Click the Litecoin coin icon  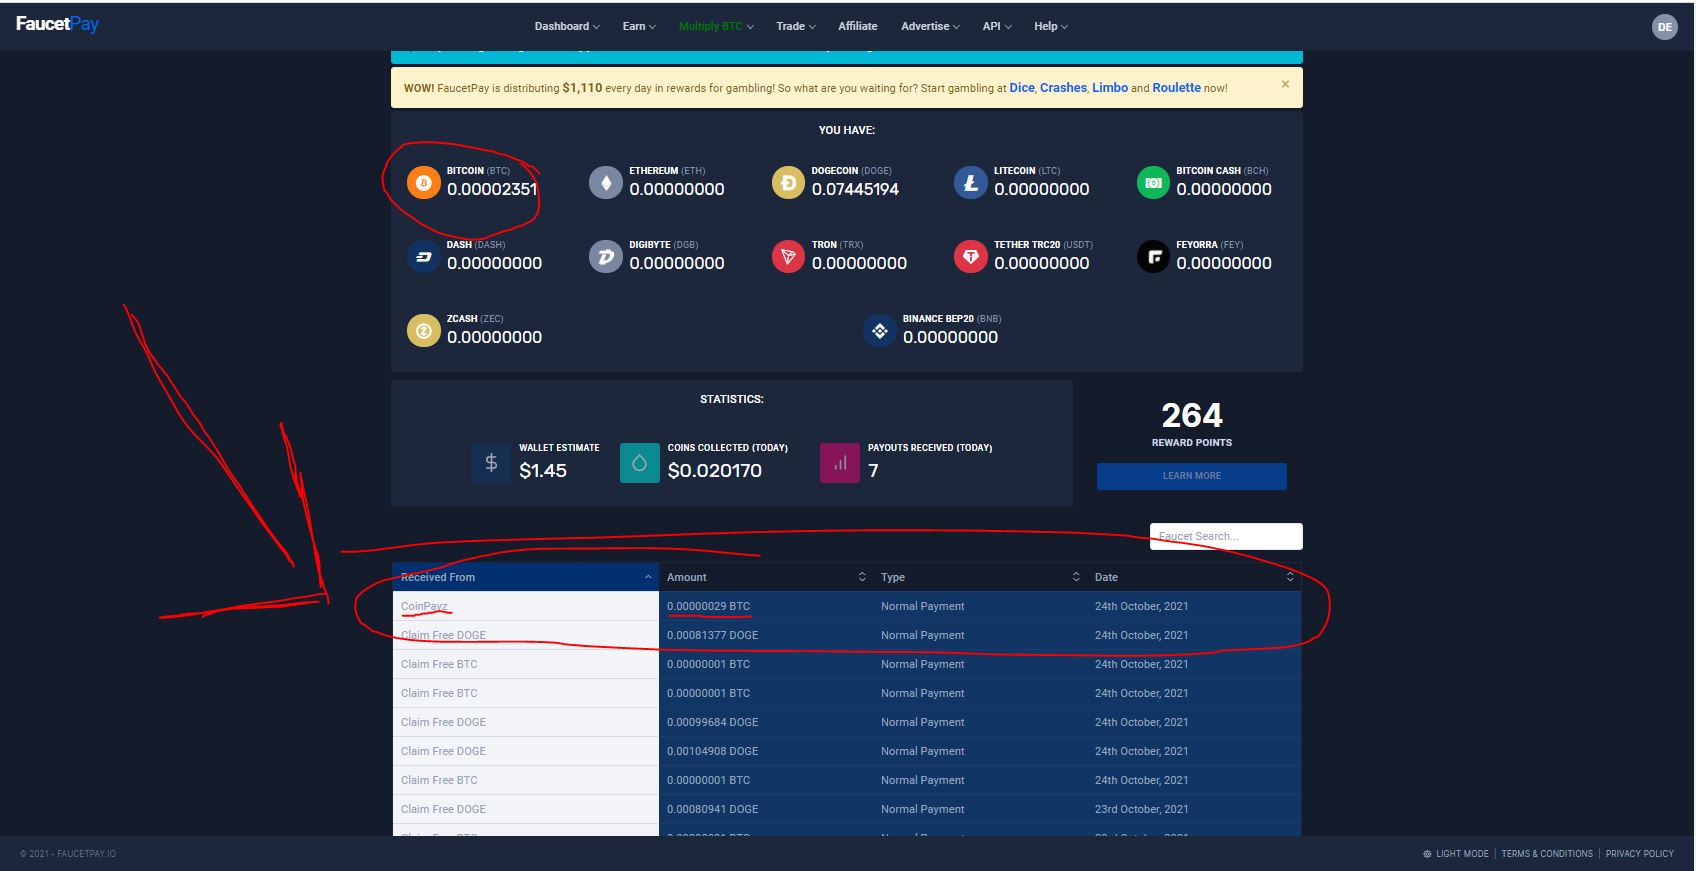point(970,183)
